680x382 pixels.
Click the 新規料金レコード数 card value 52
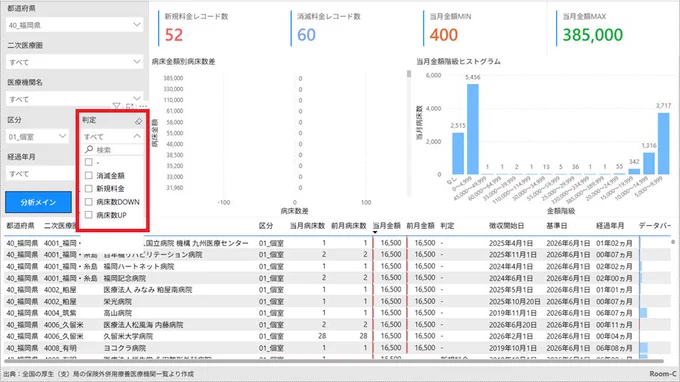click(174, 35)
